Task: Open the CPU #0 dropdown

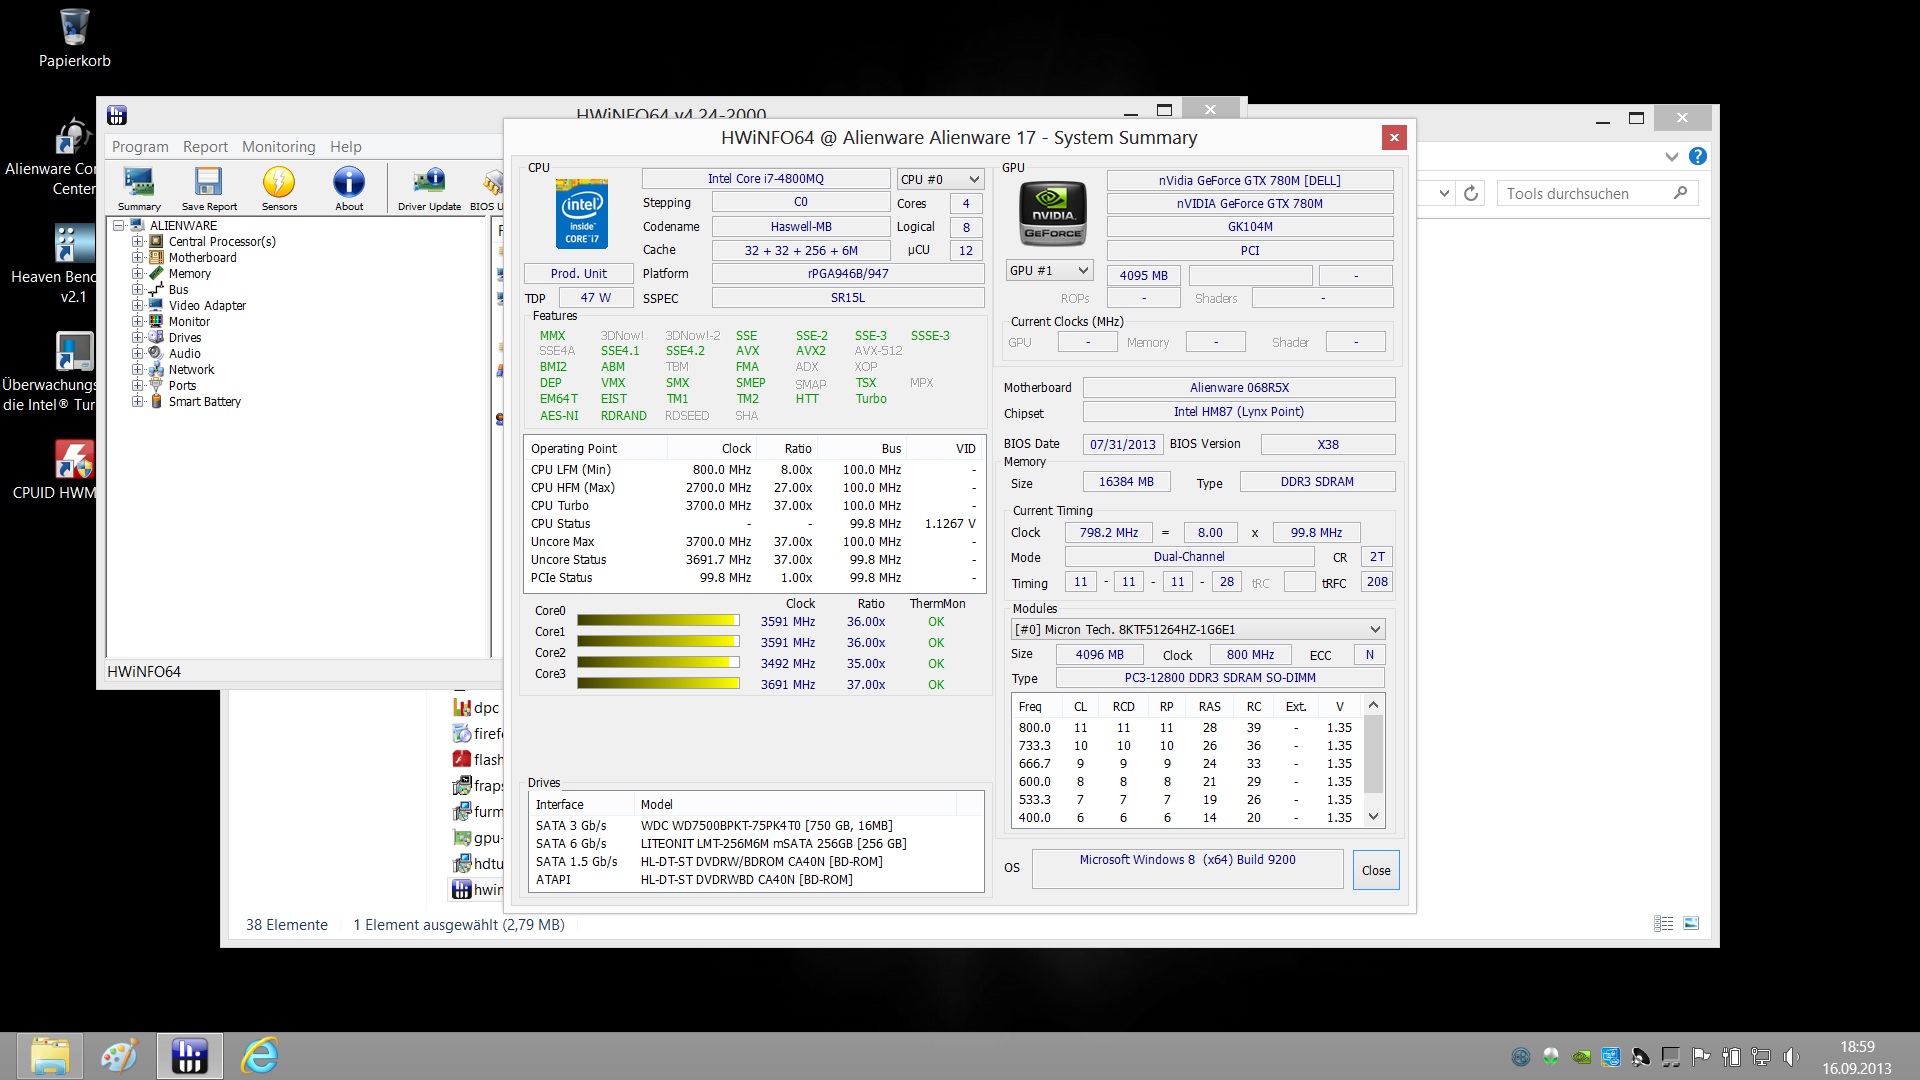Action: coord(940,180)
